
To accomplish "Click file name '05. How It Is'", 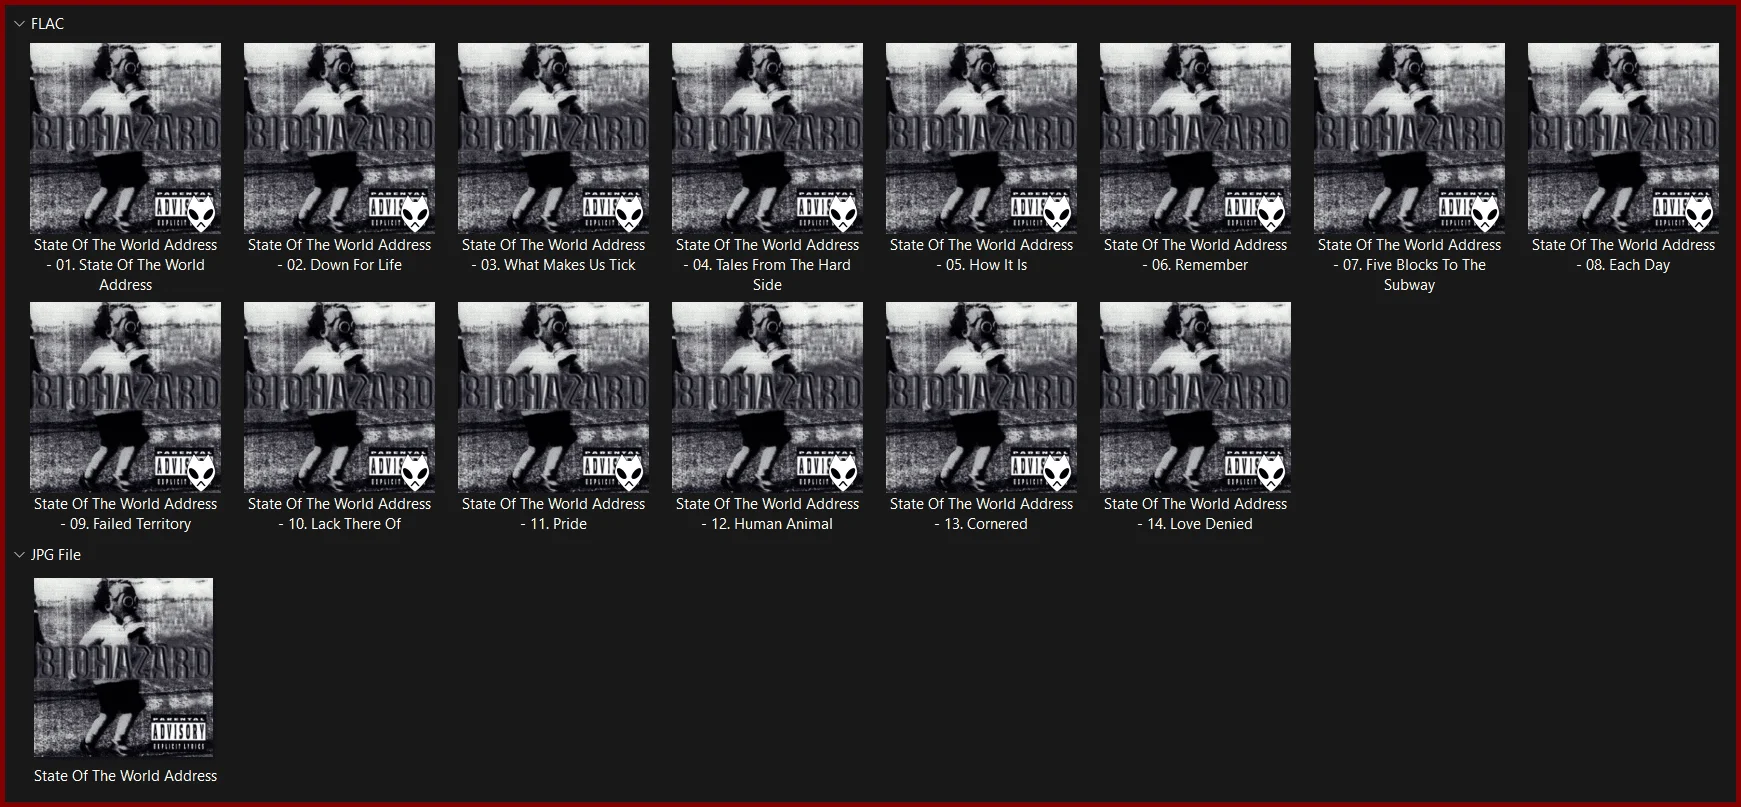I will pyautogui.click(x=981, y=255).
